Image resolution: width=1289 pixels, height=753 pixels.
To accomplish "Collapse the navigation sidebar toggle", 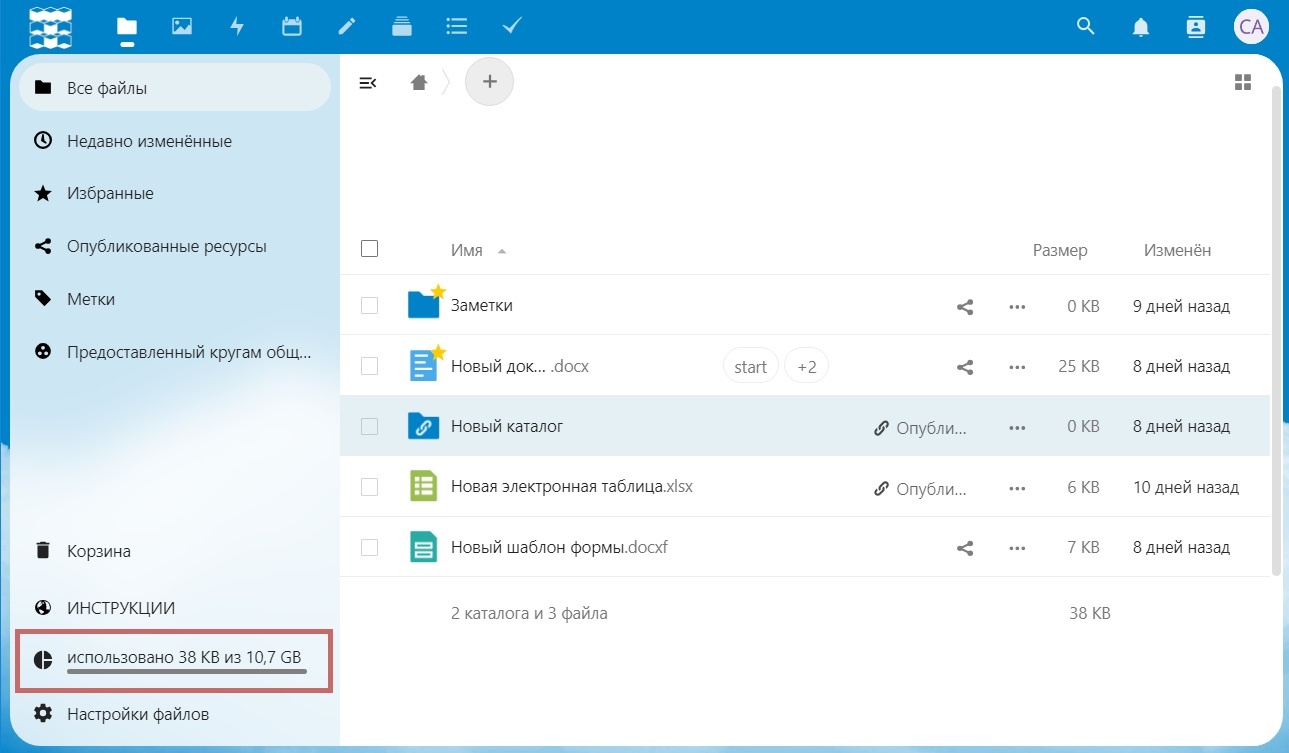I will point(367,83).
